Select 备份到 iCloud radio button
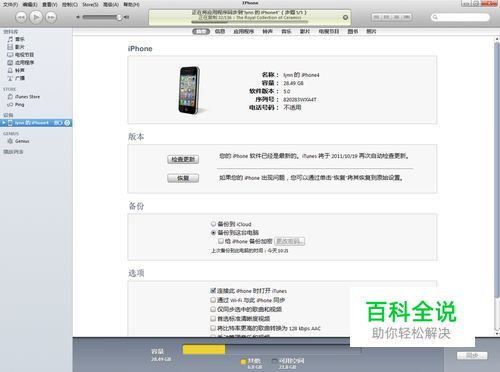 [x=213, y=224]
